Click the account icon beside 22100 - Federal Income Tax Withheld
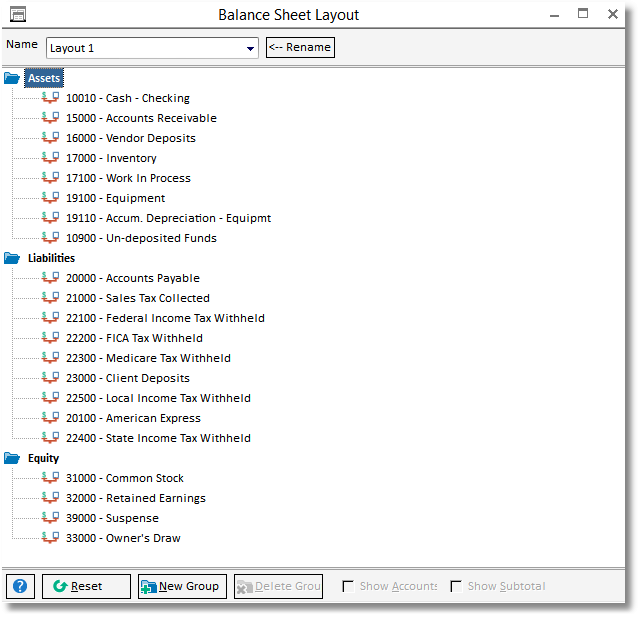Image resolution: width=639 pixels, height=617 pixels. click(x=51, y=318)
